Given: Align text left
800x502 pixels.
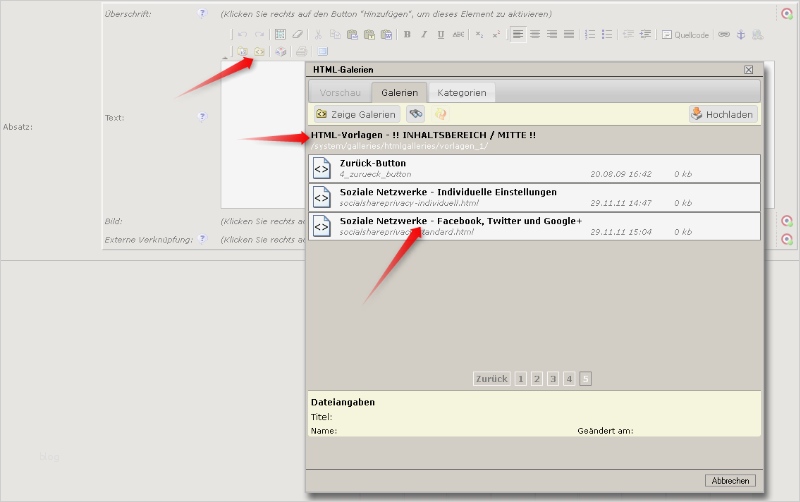Looking at the screenshot, I should click(518, 35).
